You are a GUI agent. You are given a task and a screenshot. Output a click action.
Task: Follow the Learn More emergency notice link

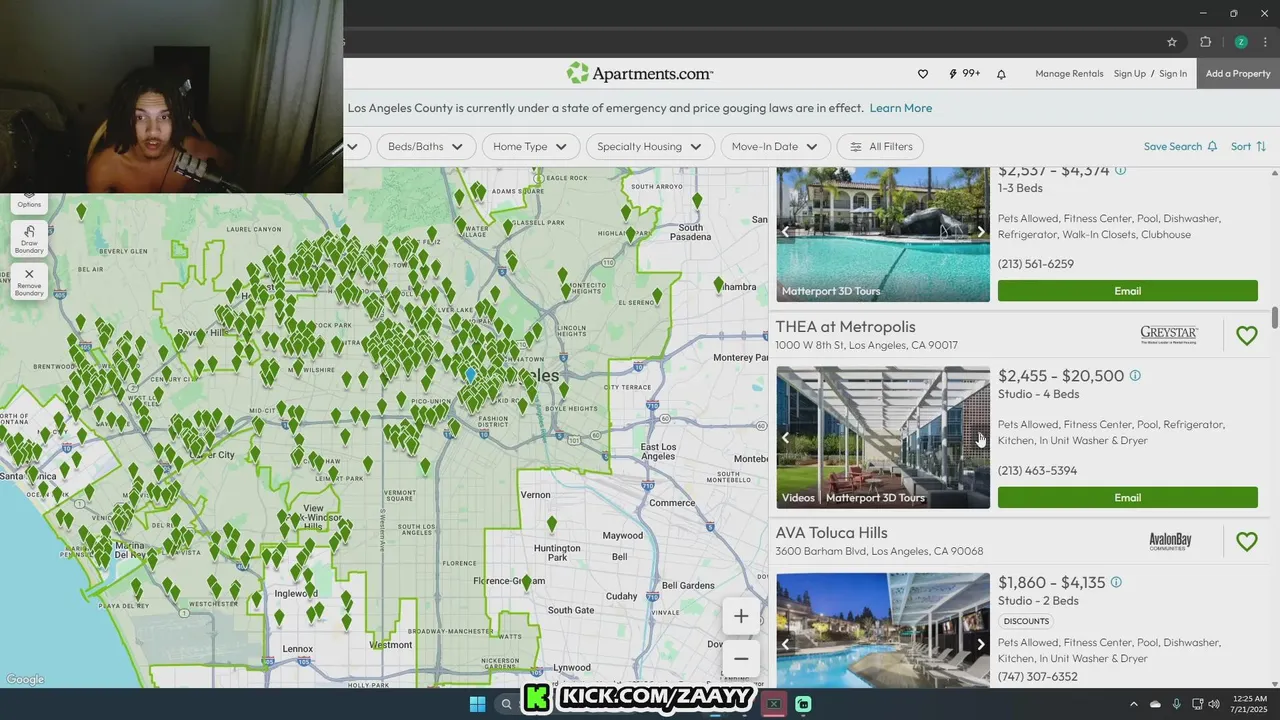[900, 108]
